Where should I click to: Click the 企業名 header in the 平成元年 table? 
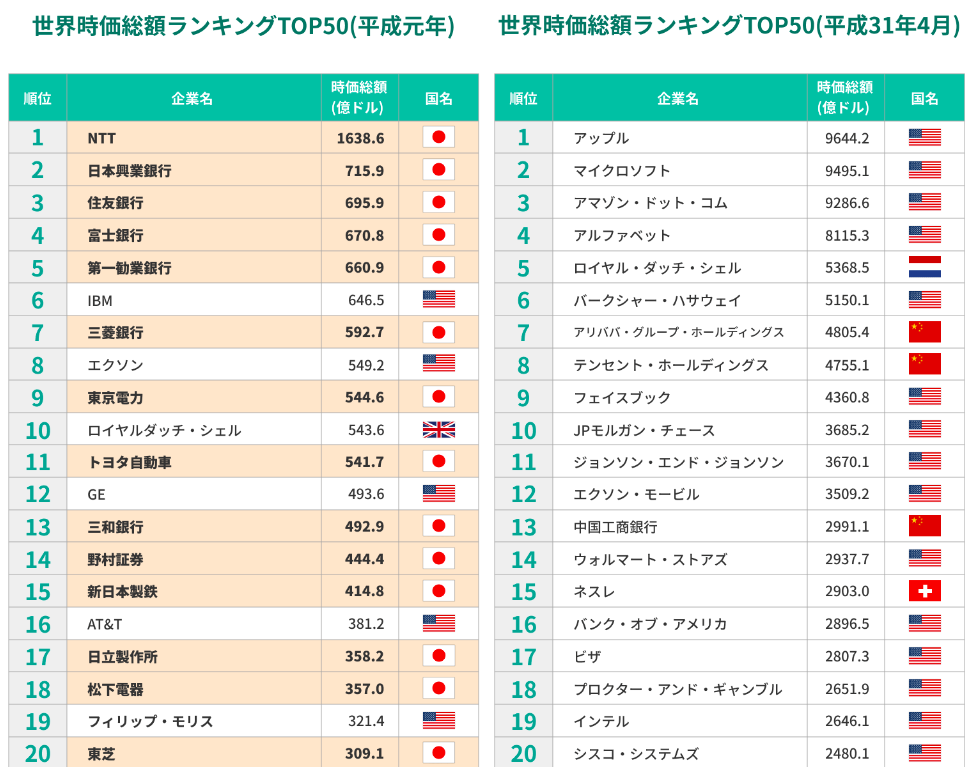tap(192, 98)
